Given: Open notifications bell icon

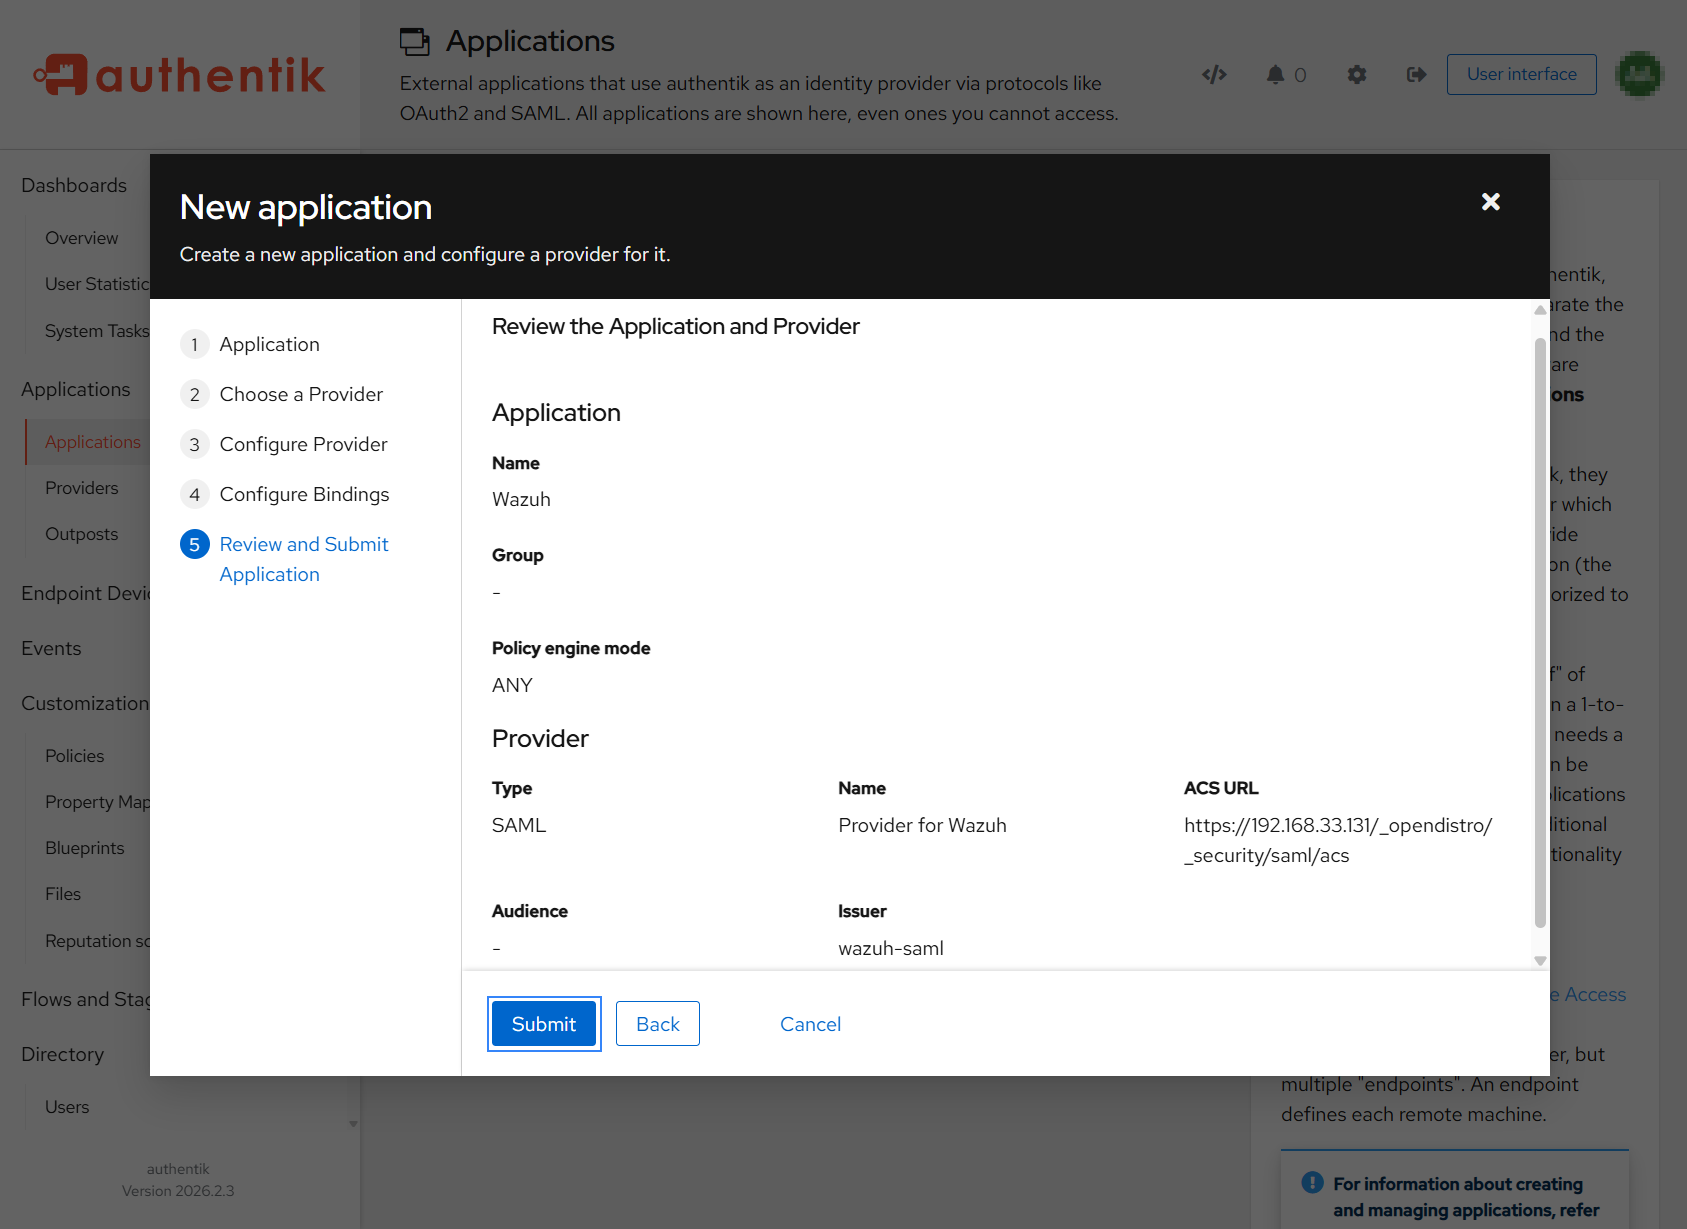Looking at the screenshot, I should (x=1275, y=74).
